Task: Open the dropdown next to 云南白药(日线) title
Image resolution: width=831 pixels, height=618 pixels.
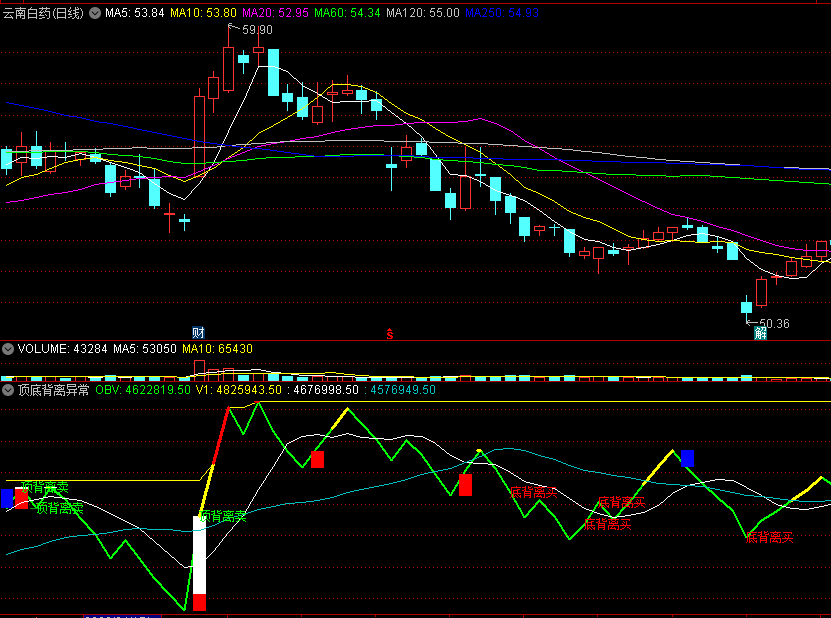Action: pos(95,13)
